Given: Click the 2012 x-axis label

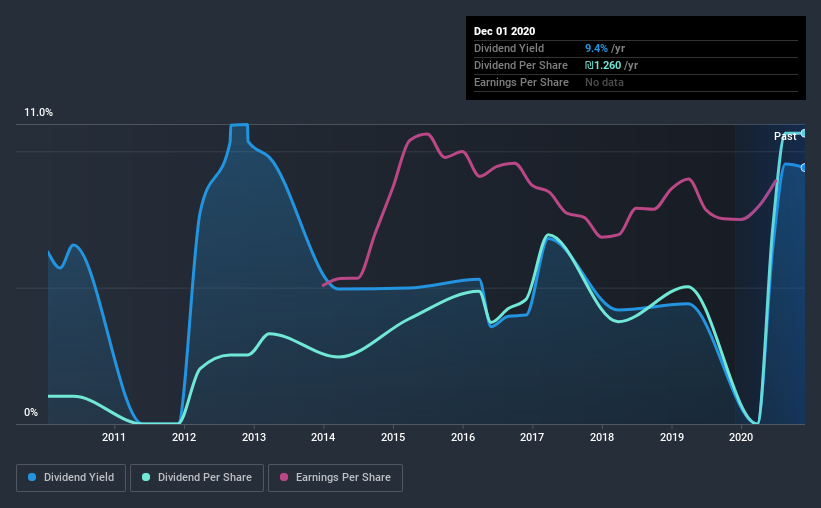Looking at the screenshot, I should pyautogui.click(x=184, y=437).
